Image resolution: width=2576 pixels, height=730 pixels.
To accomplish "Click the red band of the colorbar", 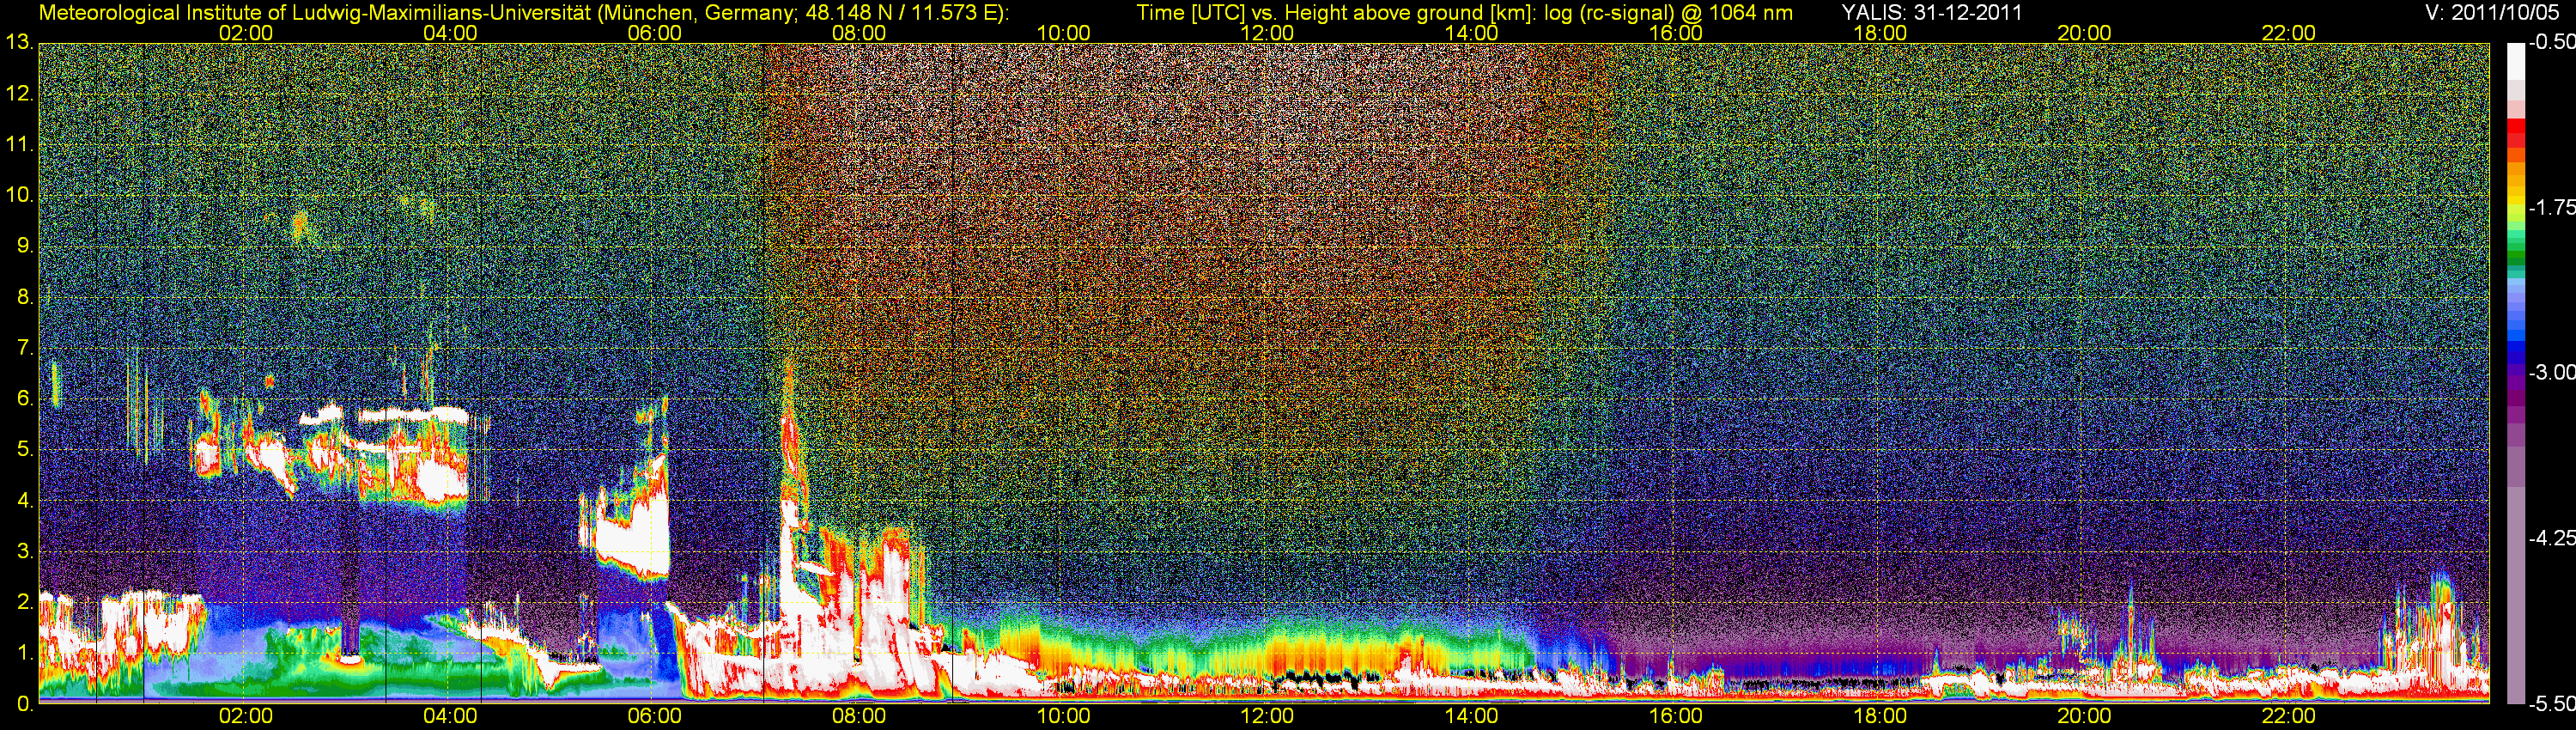I will 2516,135.
